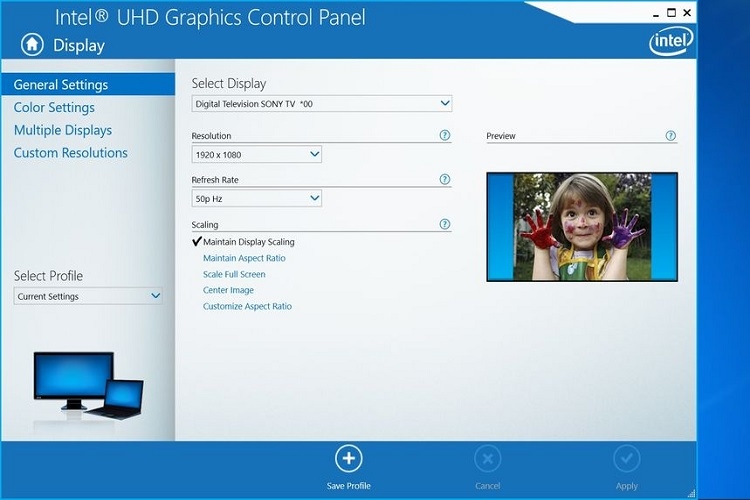The image size is (750, 500).
Task: Click the preview image of child
Action: 582,227
